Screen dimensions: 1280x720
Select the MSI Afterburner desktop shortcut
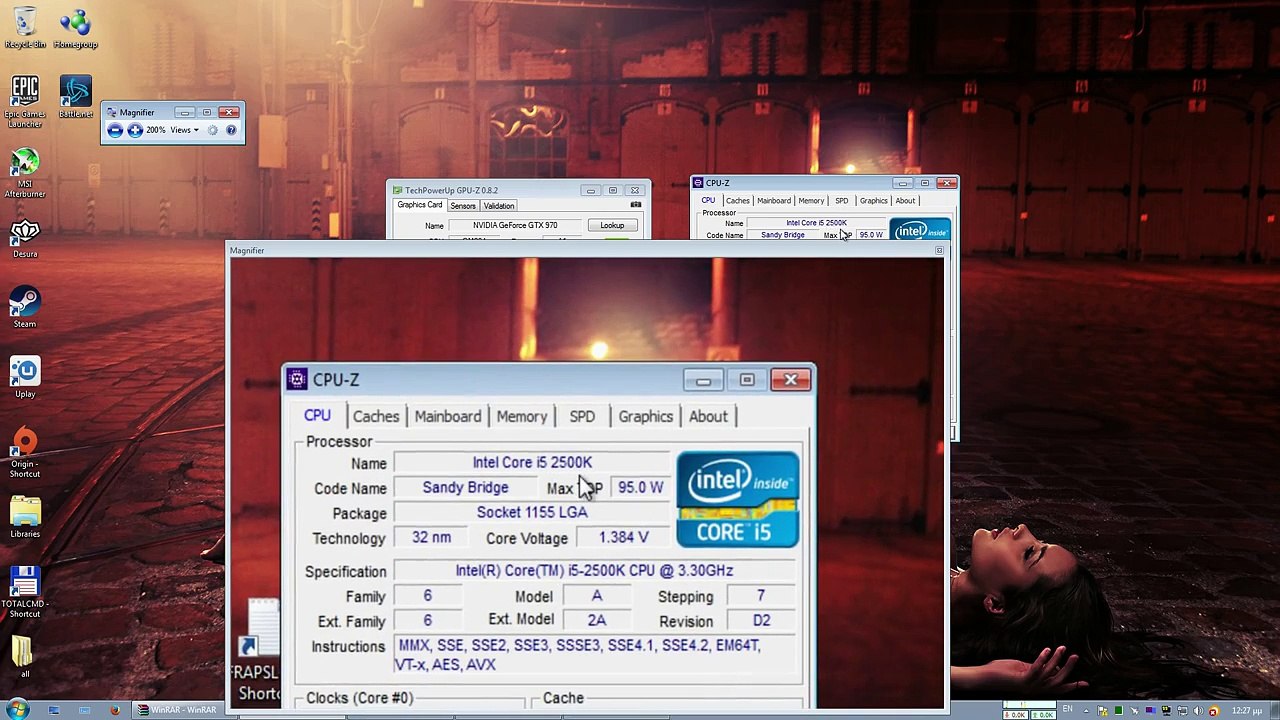(x=25, y=173)
